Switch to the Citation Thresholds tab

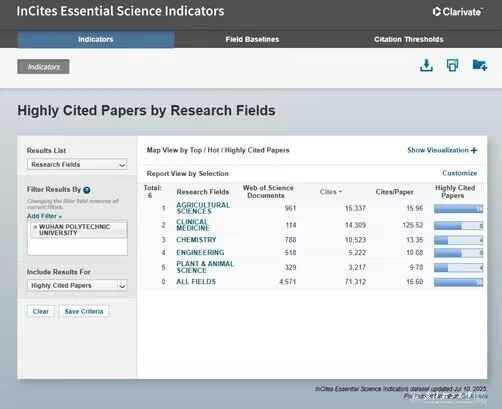(409, 39)
